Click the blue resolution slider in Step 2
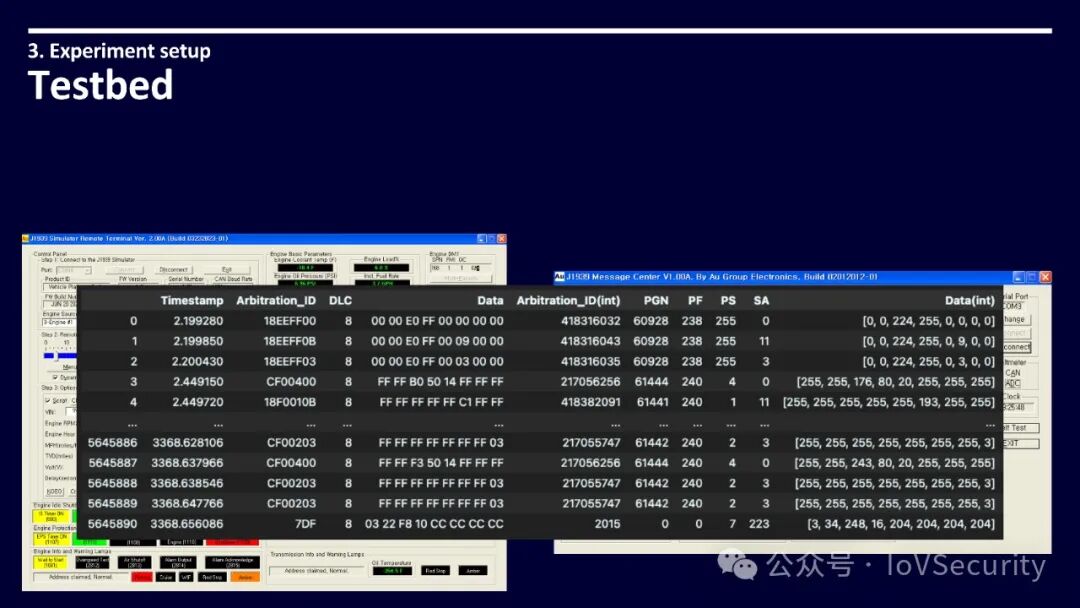The width and height of the screenshot is (1080, 608). pyautogui.click(x=60, y=355)
